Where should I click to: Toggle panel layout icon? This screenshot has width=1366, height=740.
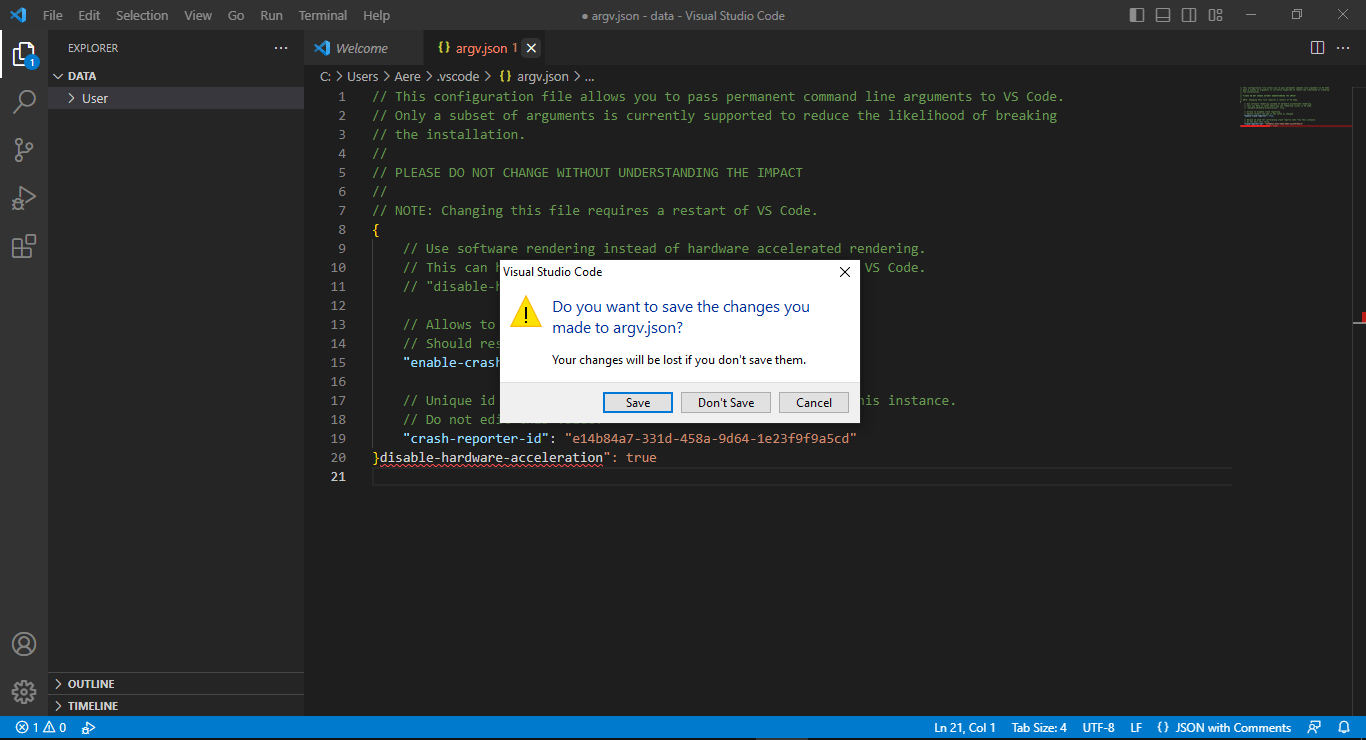1163,15
